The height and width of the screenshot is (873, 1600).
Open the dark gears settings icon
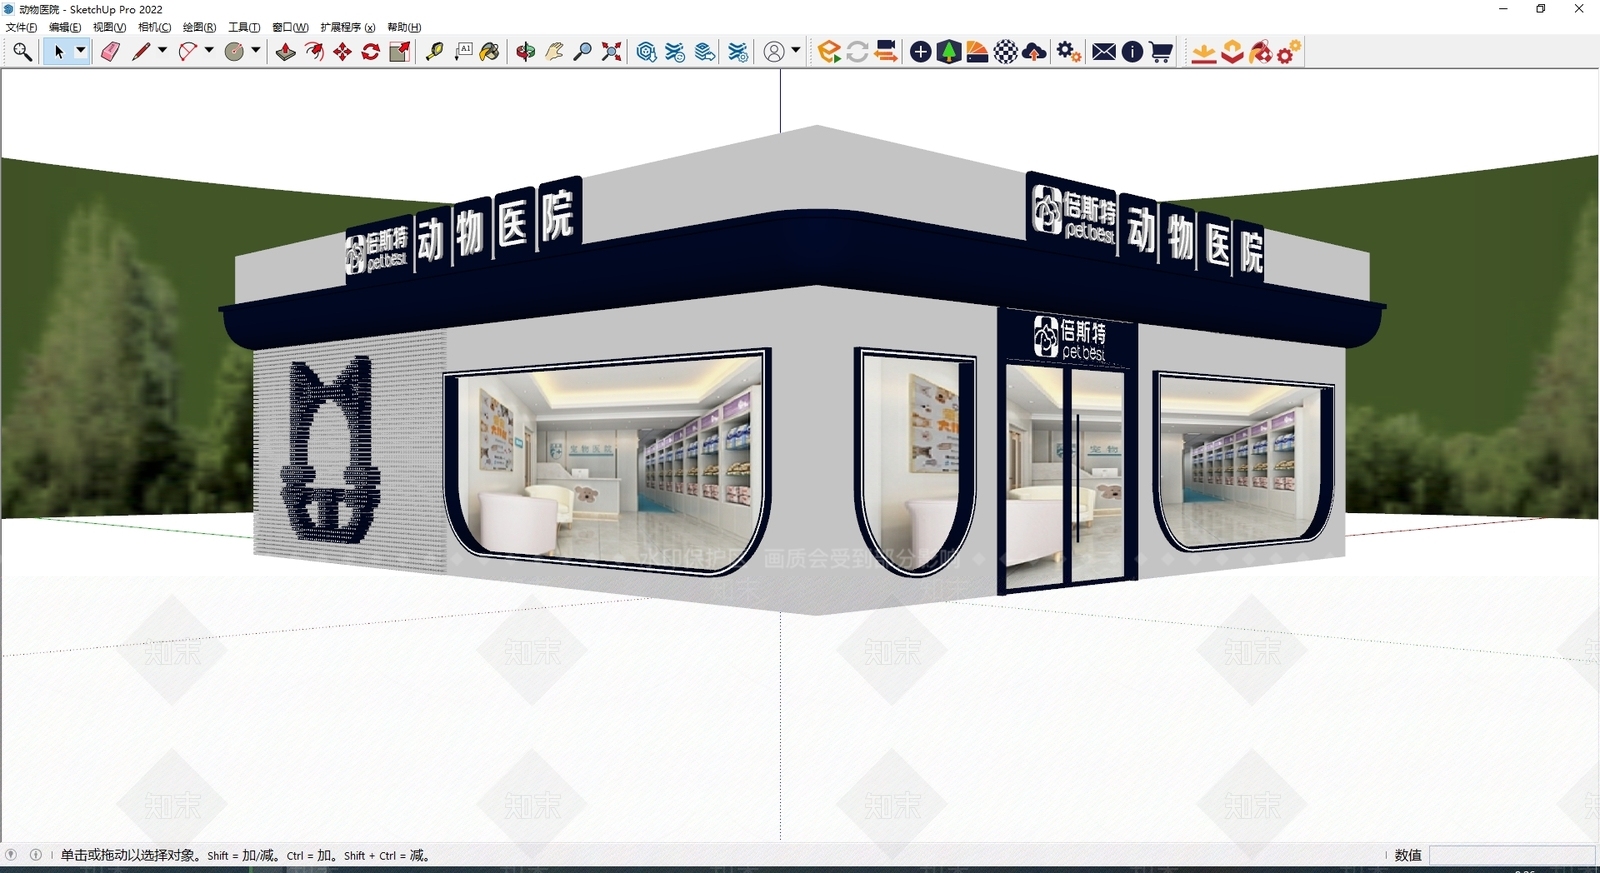[x=1069, y=52]
